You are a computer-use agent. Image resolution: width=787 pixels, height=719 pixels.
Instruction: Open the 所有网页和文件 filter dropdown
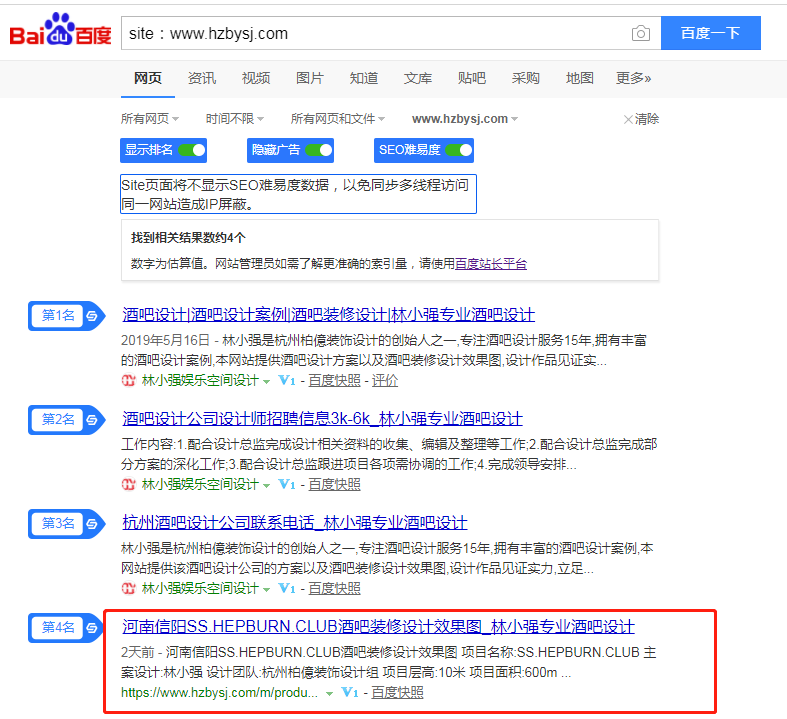(x=338, y=119)
